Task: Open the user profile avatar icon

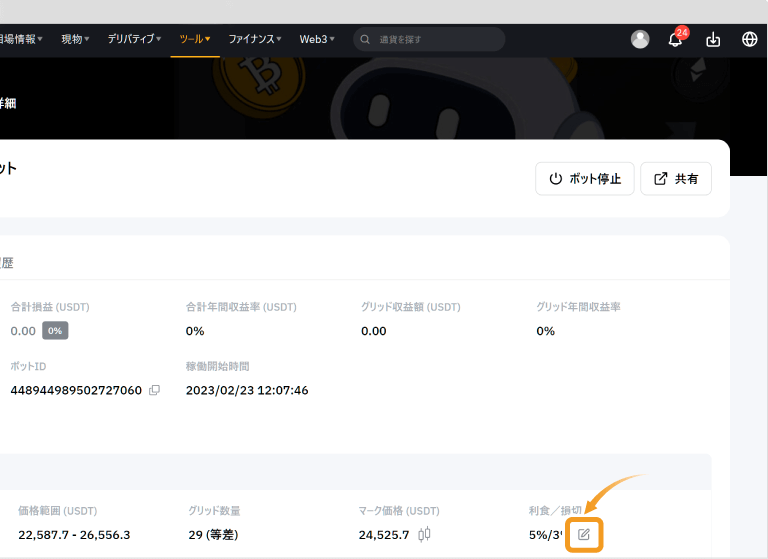Action: tap(640, 39)
